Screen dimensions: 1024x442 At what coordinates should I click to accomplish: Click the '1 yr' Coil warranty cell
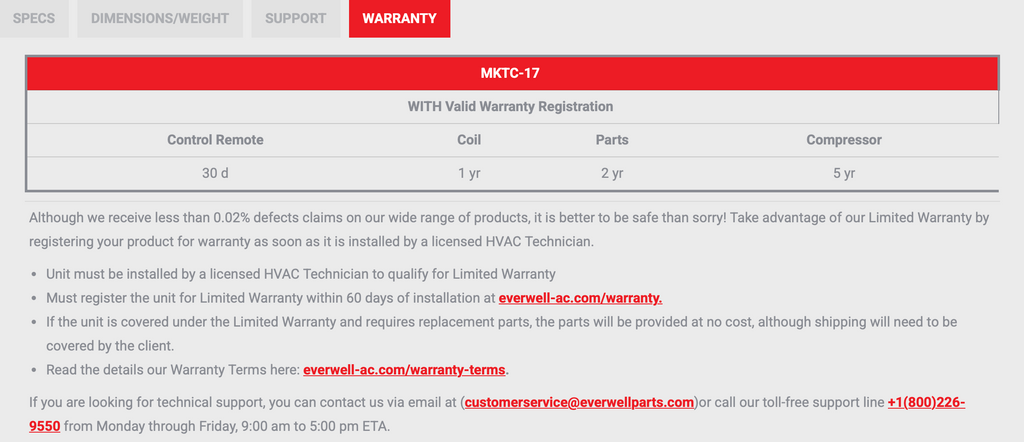pyautogui.click(x=469, y=173)
